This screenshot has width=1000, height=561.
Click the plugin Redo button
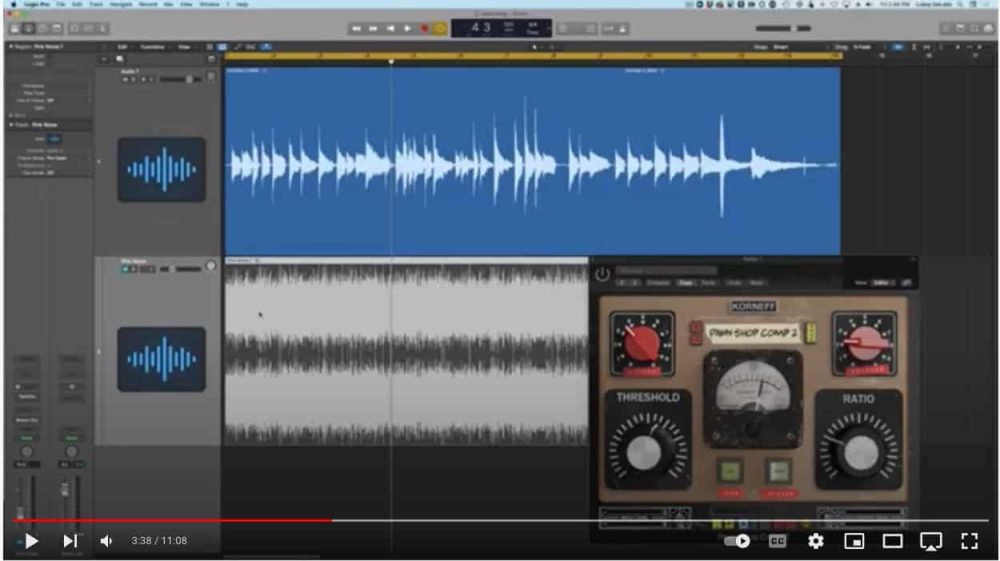(x=756, y=282)
